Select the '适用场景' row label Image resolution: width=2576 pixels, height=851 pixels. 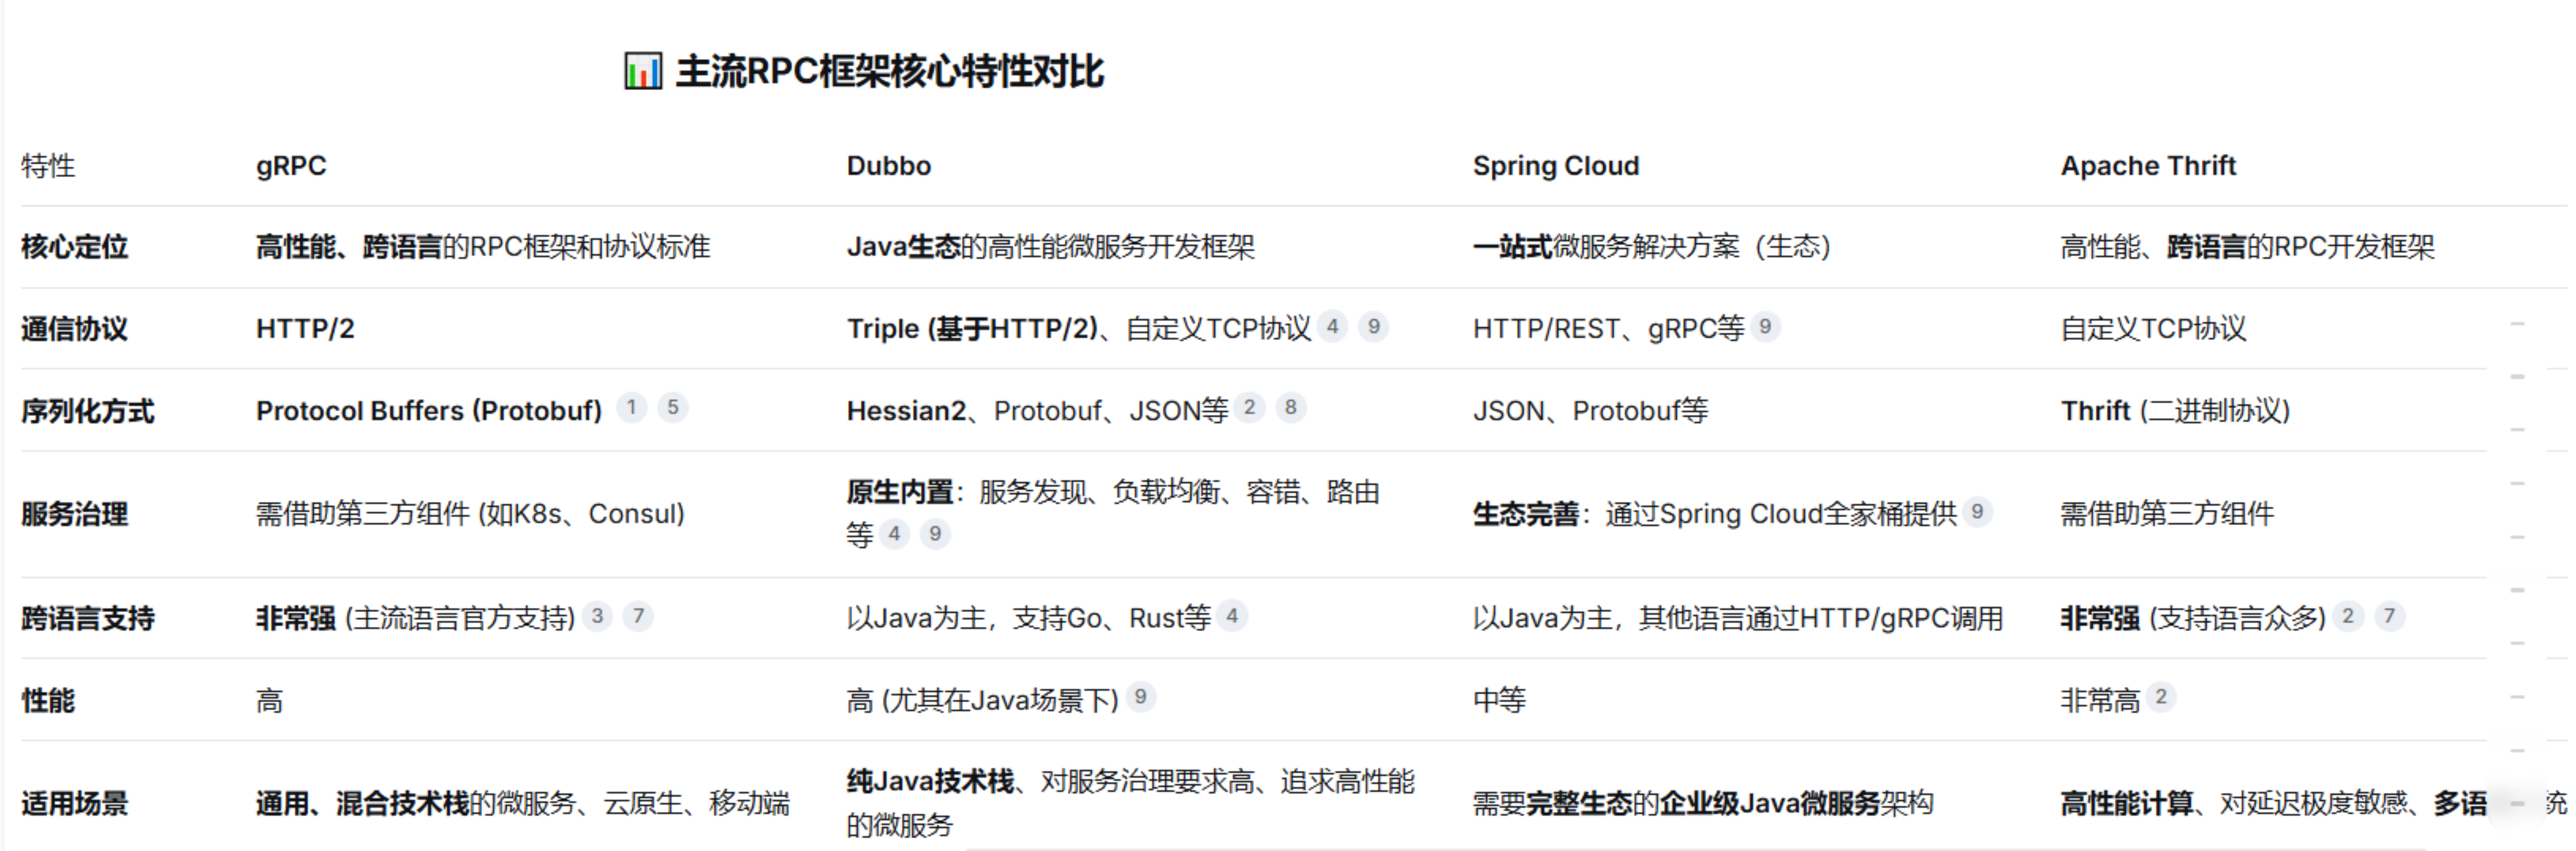click(x=75, y=804)
